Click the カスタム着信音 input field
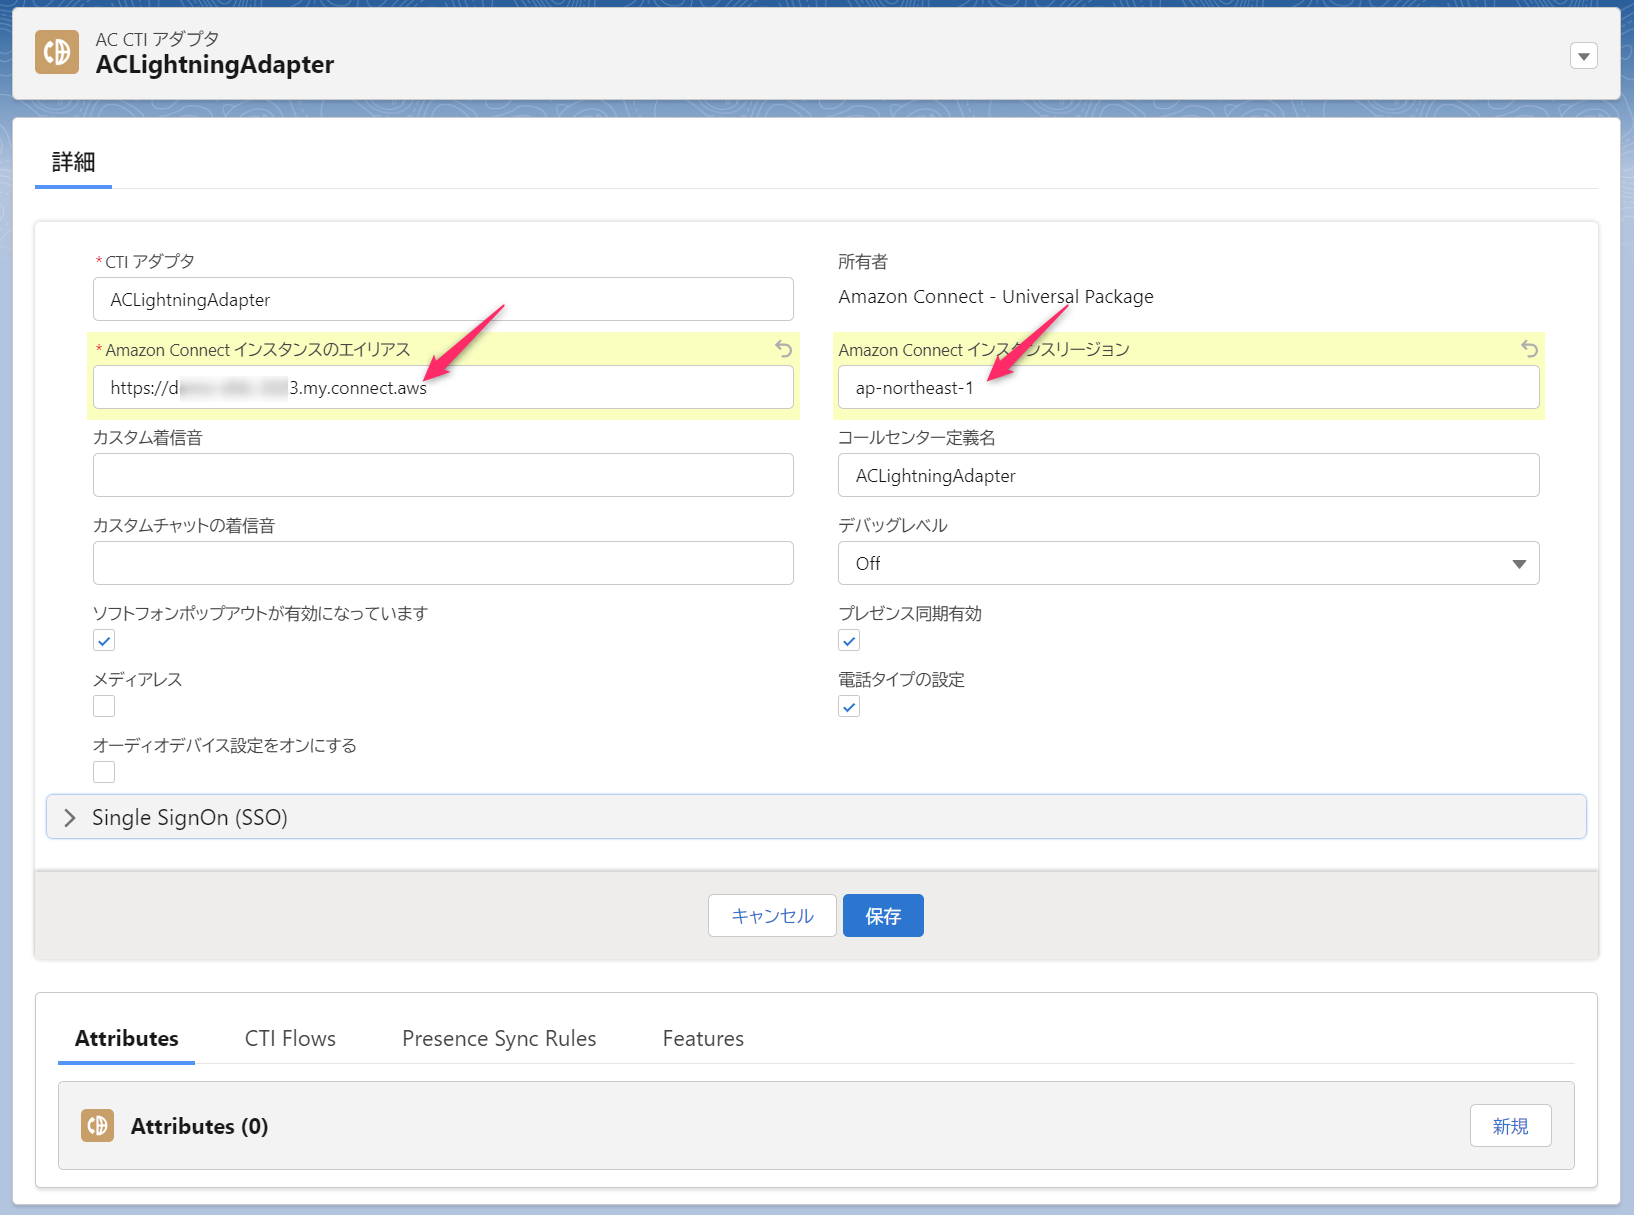 pyautogui.click(x=443, y=475)
